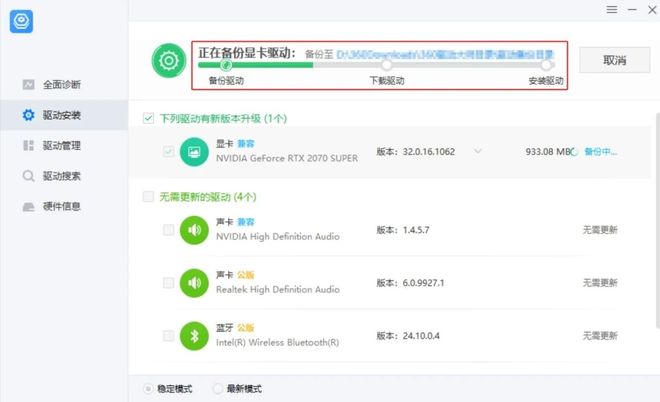Click the 933.08 MB size value
660x402 pixels.
click(548, 152)
